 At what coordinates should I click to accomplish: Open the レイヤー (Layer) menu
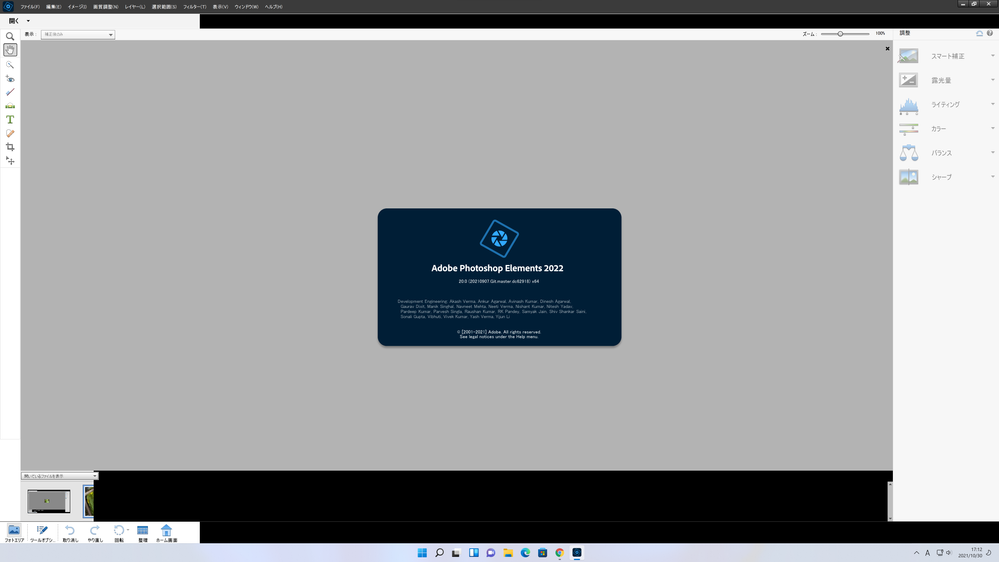pos(135,6)
